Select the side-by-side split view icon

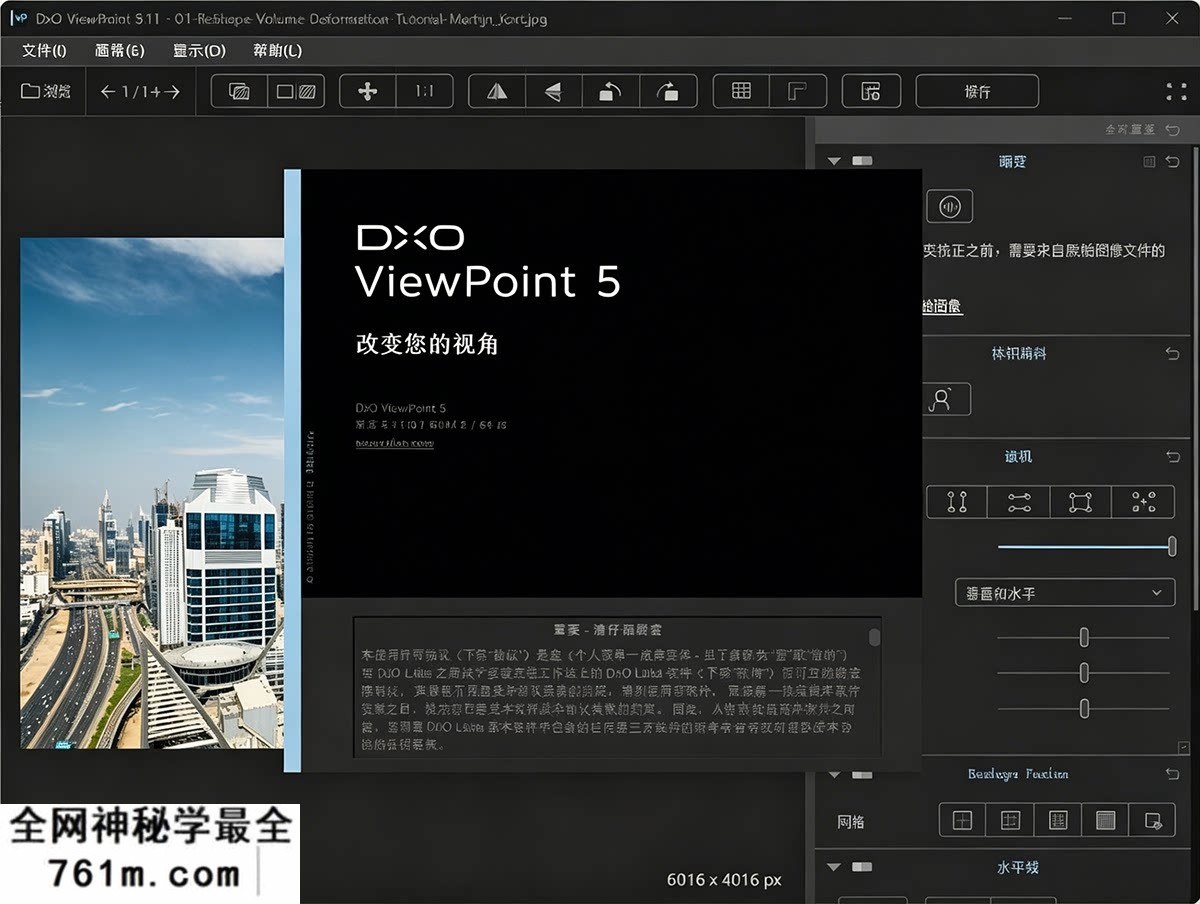pyautogui.click(x=296, y=91)
